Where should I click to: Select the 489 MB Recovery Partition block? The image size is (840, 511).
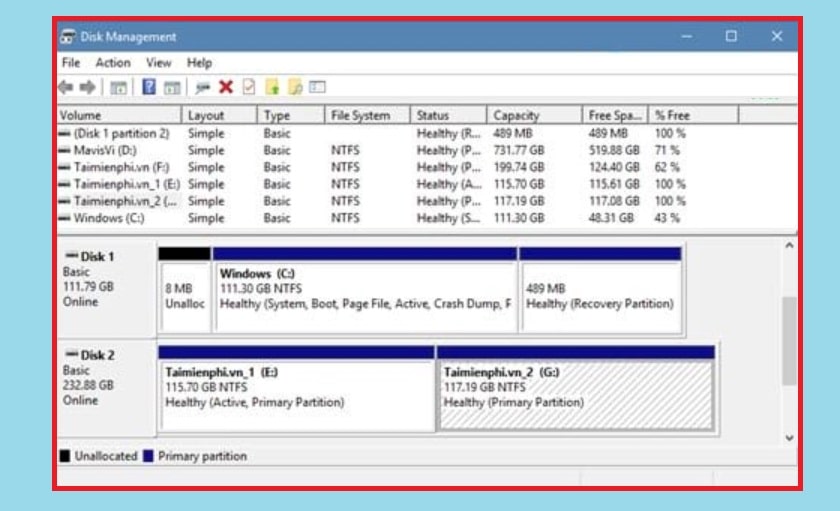coord(601,291)
